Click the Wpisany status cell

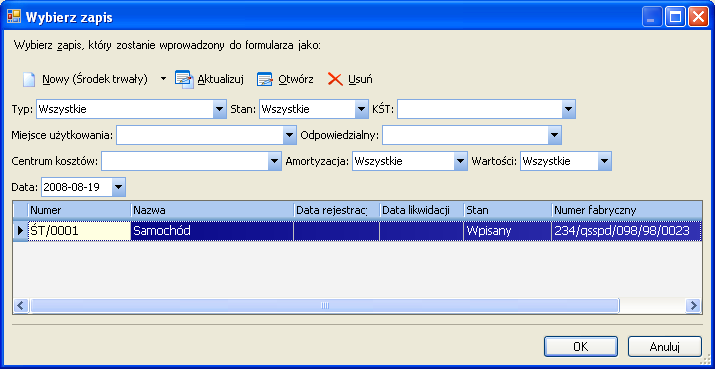pyautogui.click(x=508, y=231)
